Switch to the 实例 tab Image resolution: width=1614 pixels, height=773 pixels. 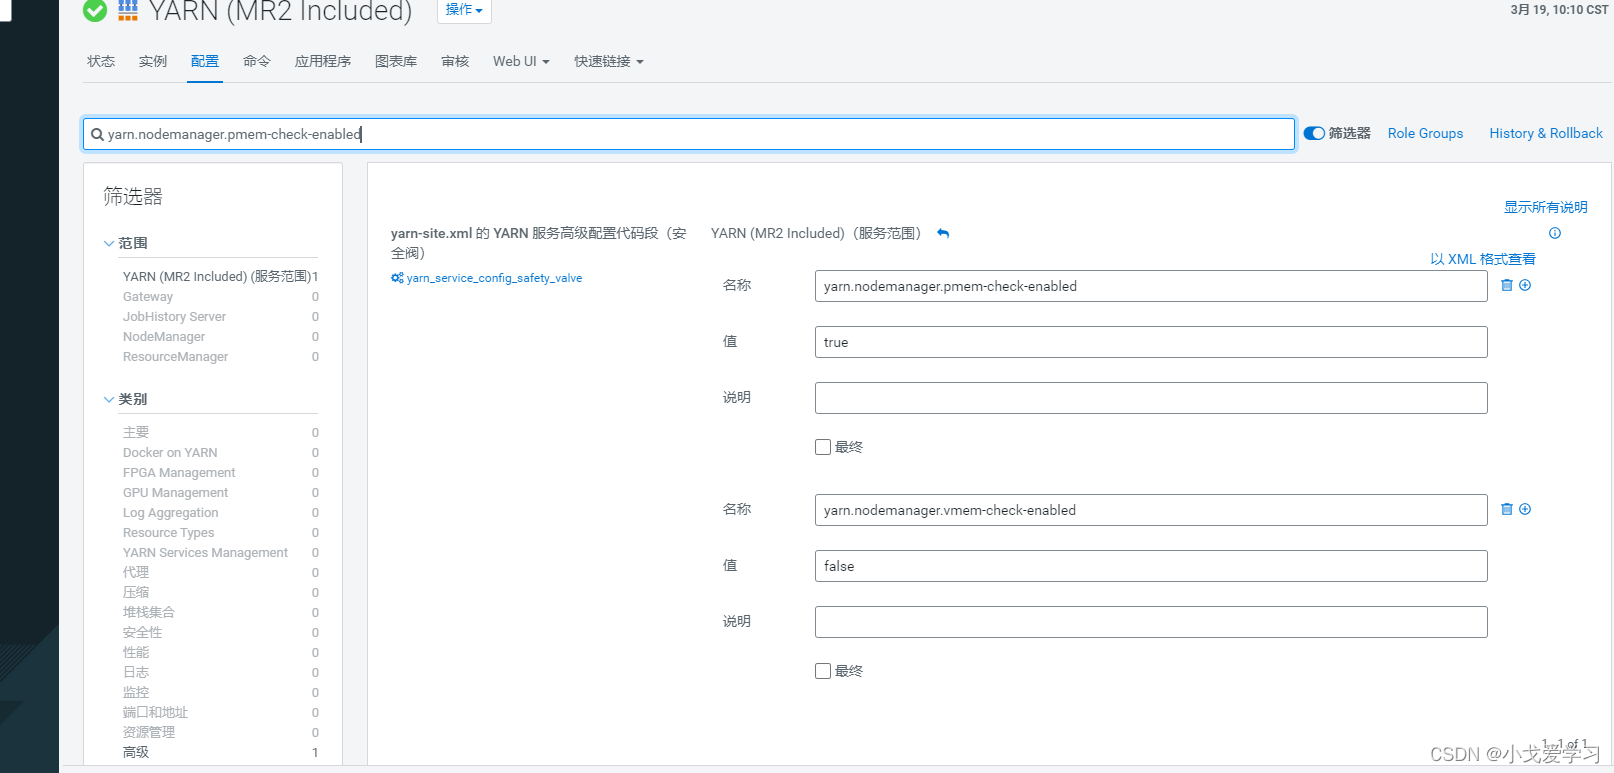153,61
